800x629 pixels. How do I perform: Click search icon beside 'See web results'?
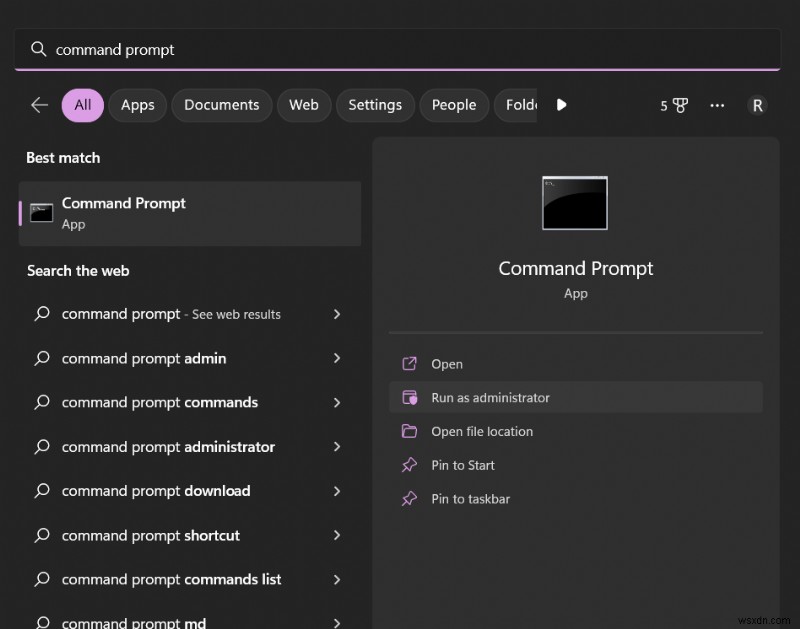[x=42, y=314]
